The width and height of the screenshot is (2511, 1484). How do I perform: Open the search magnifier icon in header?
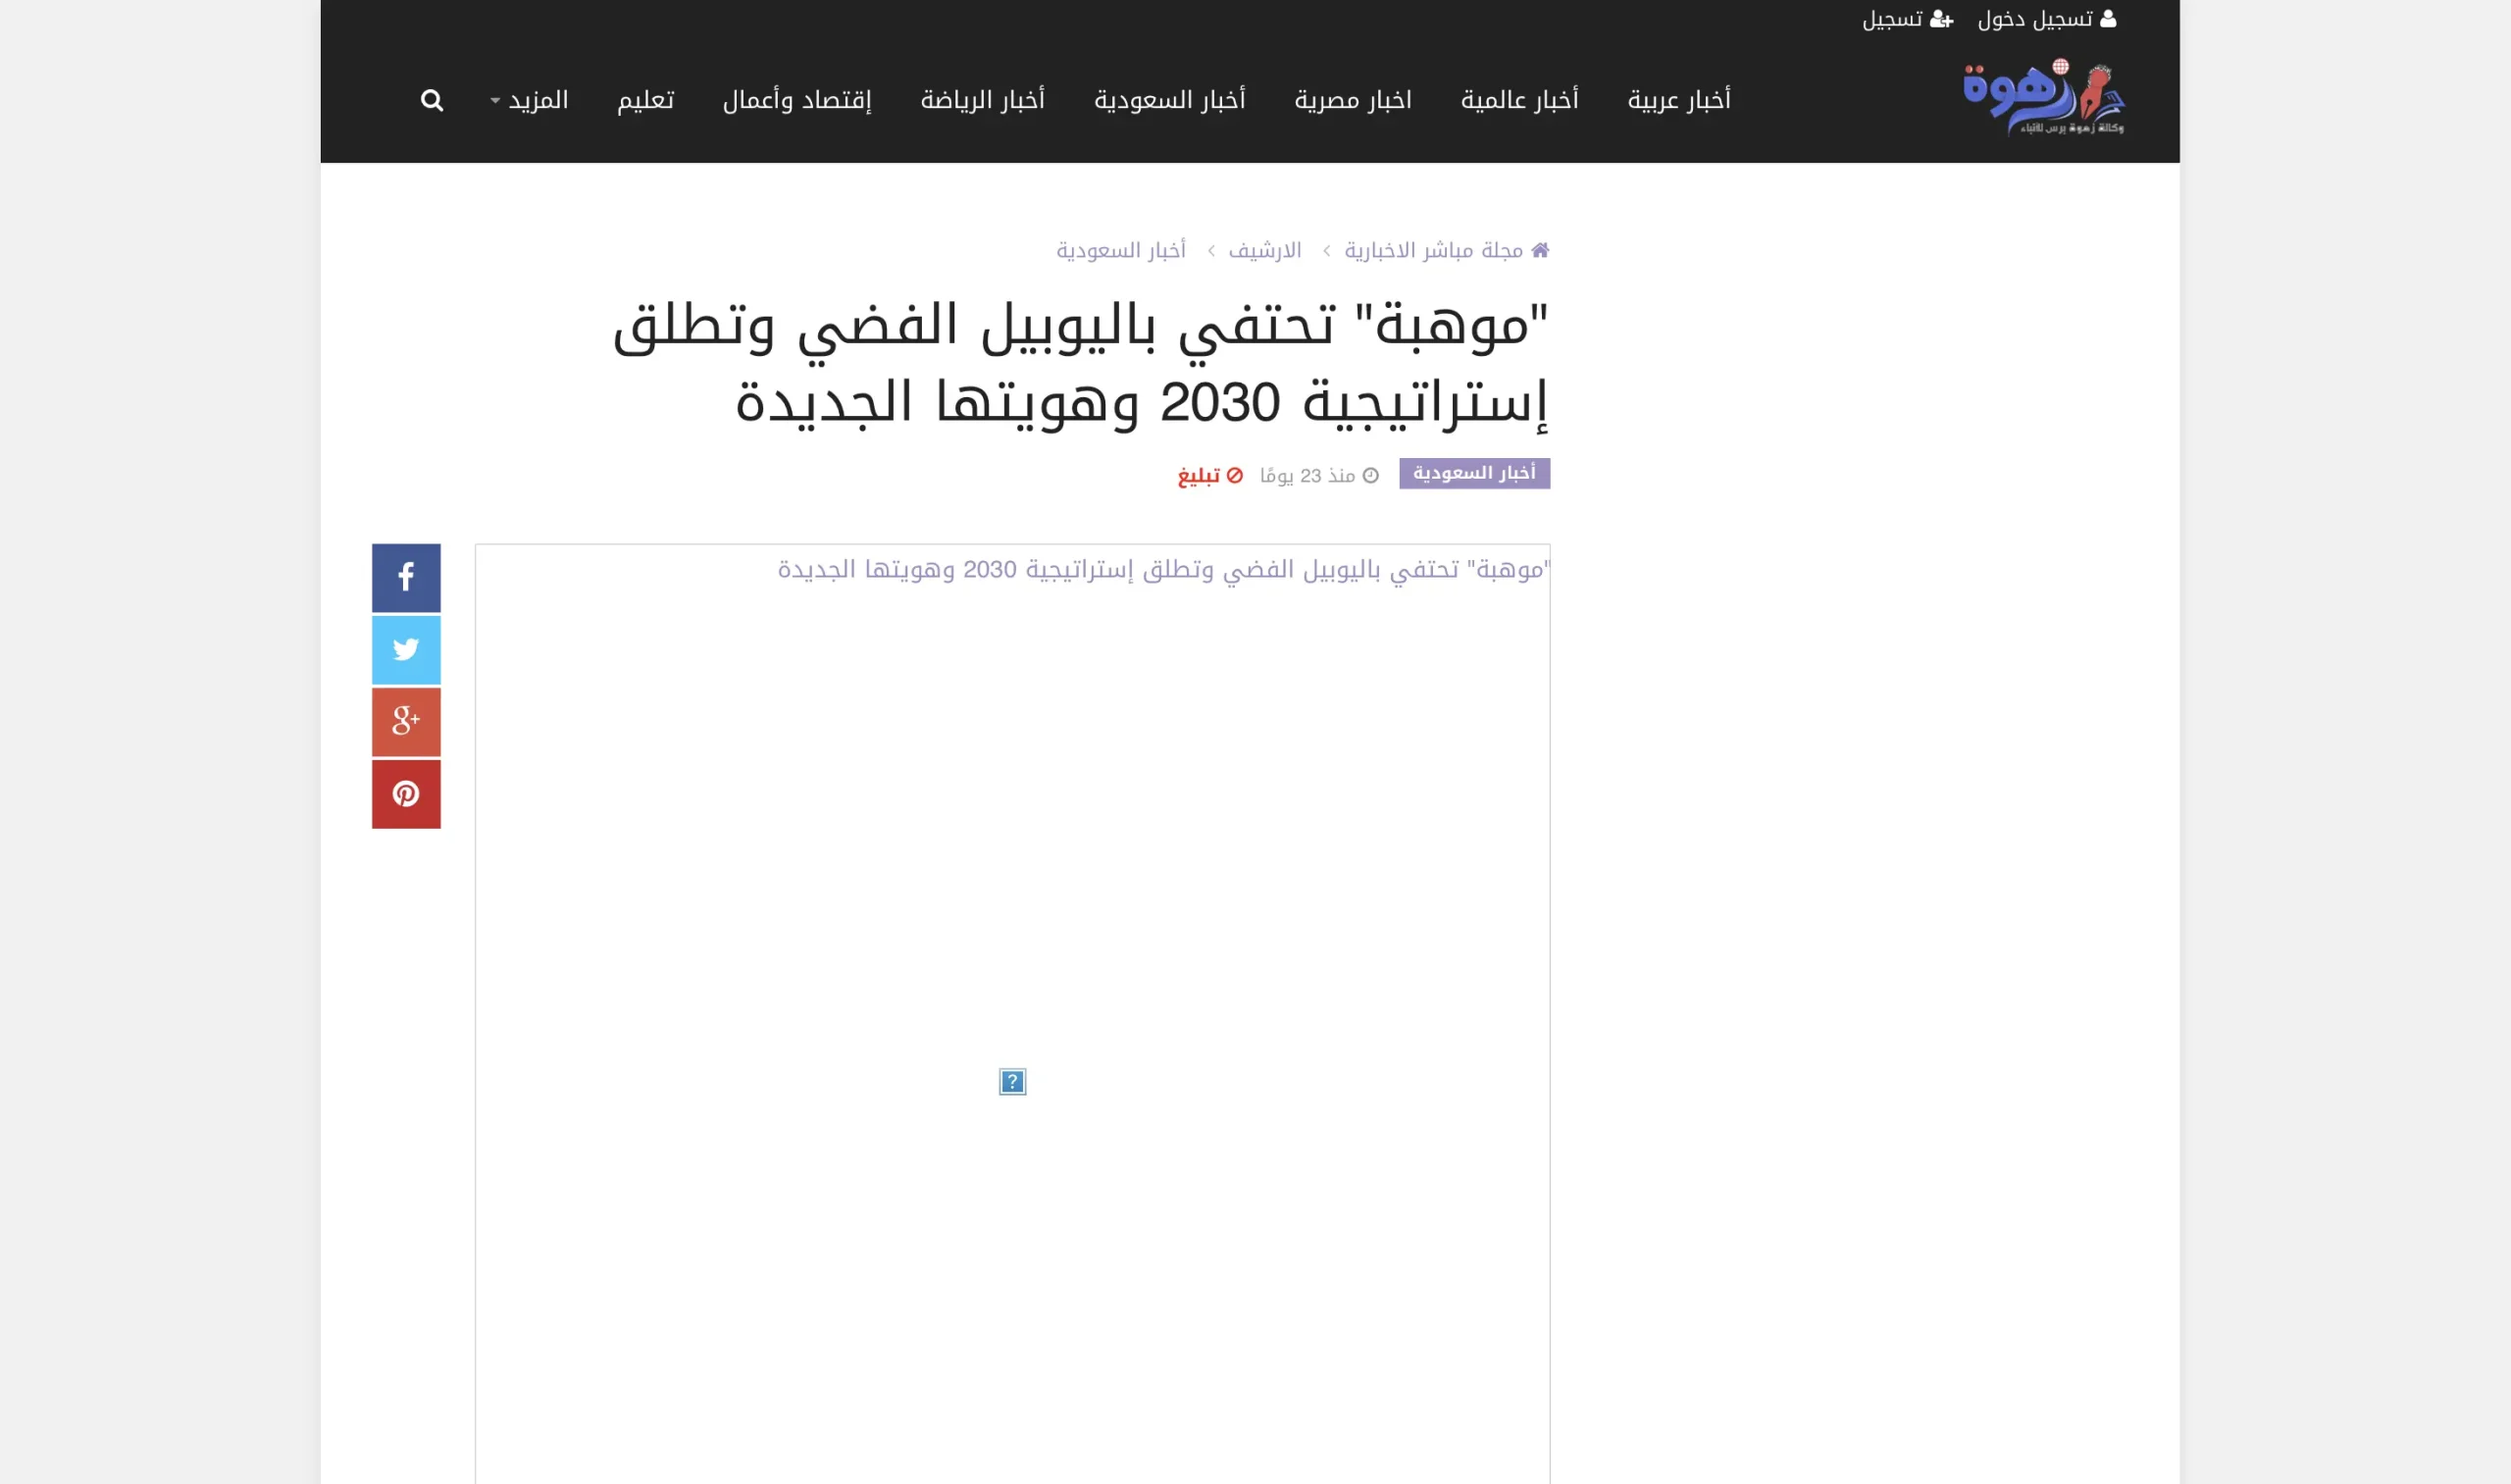click(x=431, y=100)
